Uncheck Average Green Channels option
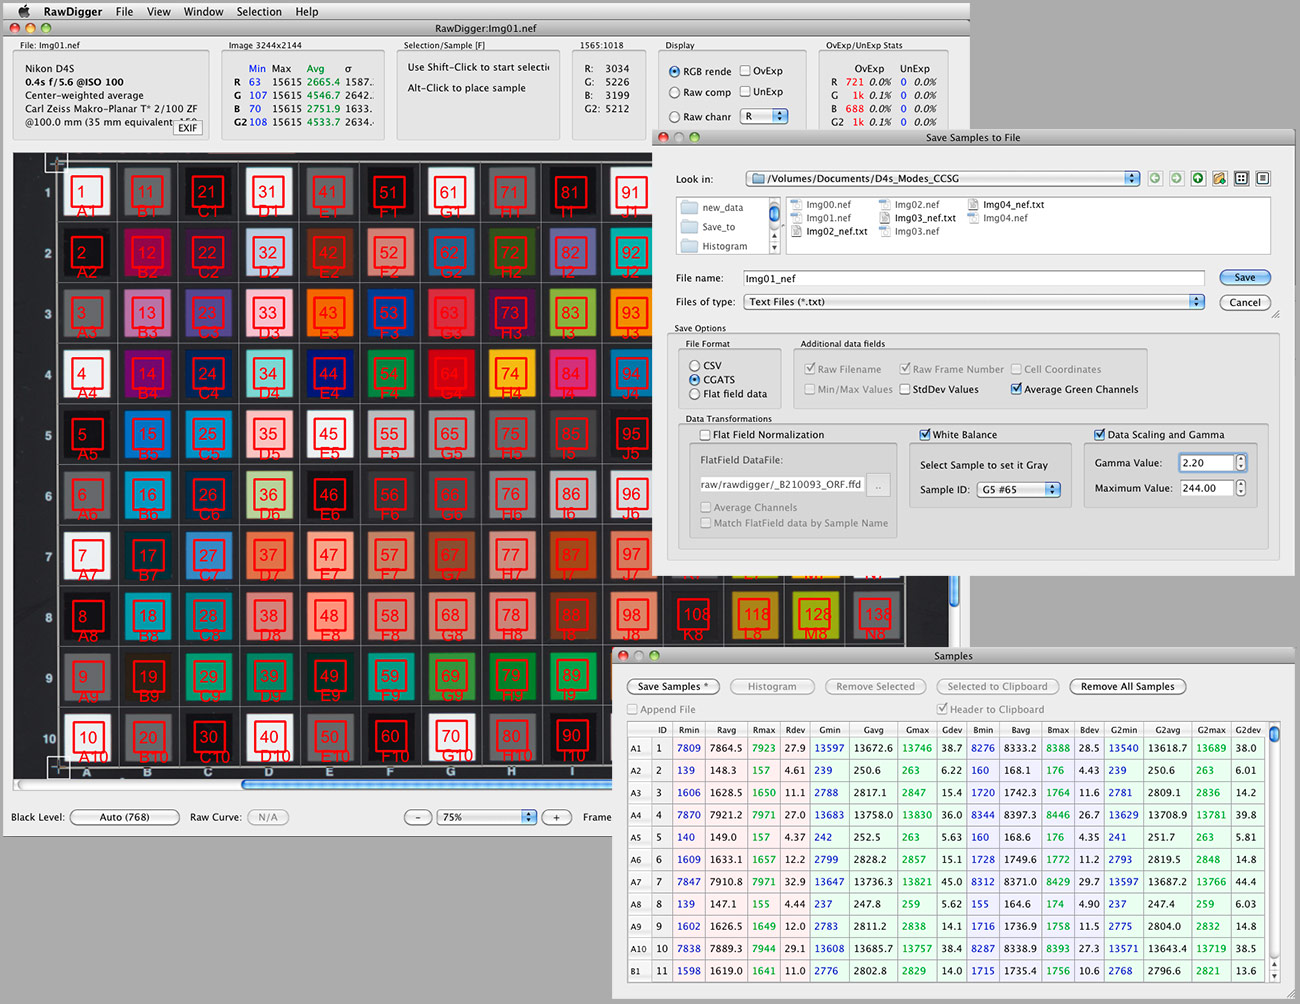 1016,389
